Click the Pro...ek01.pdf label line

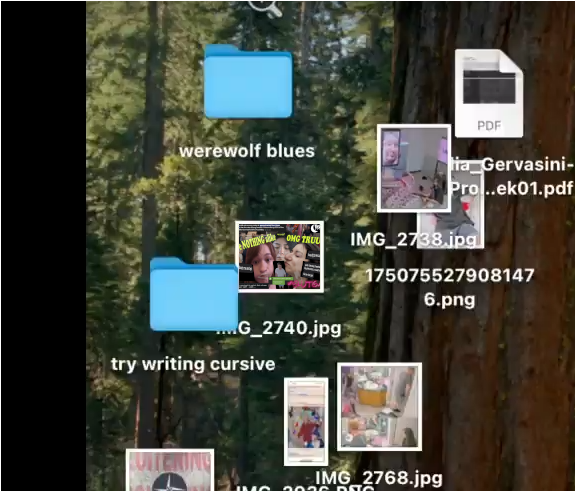[x=512, y=188]
